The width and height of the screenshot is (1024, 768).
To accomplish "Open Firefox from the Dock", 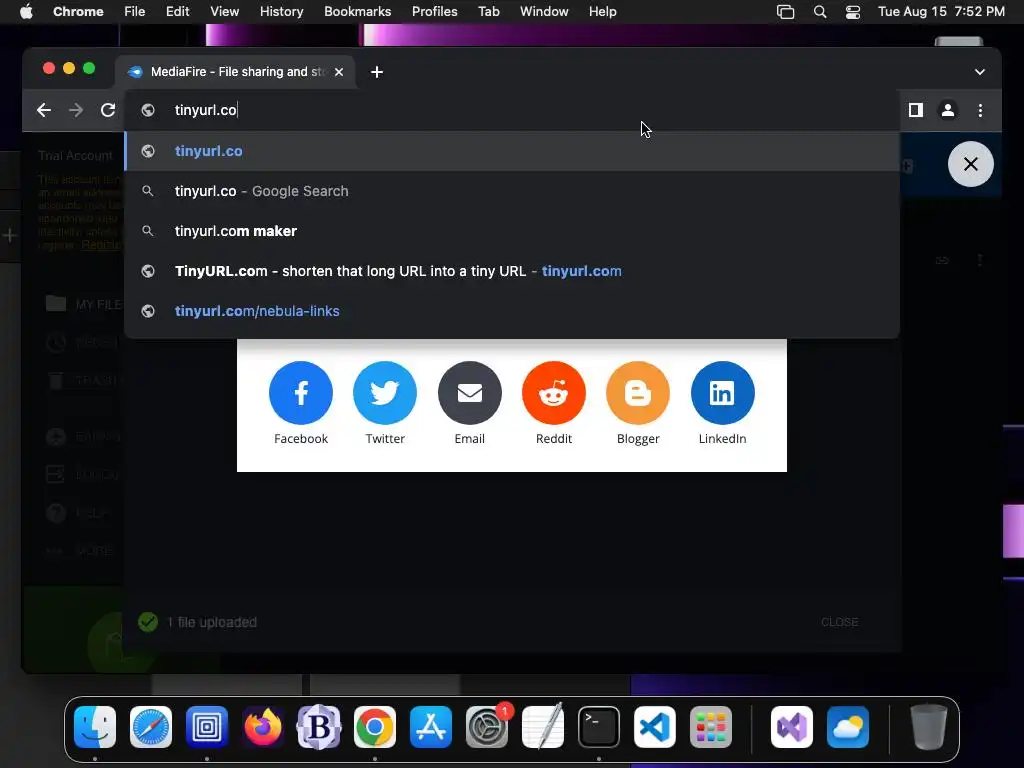I will [263, 727].
